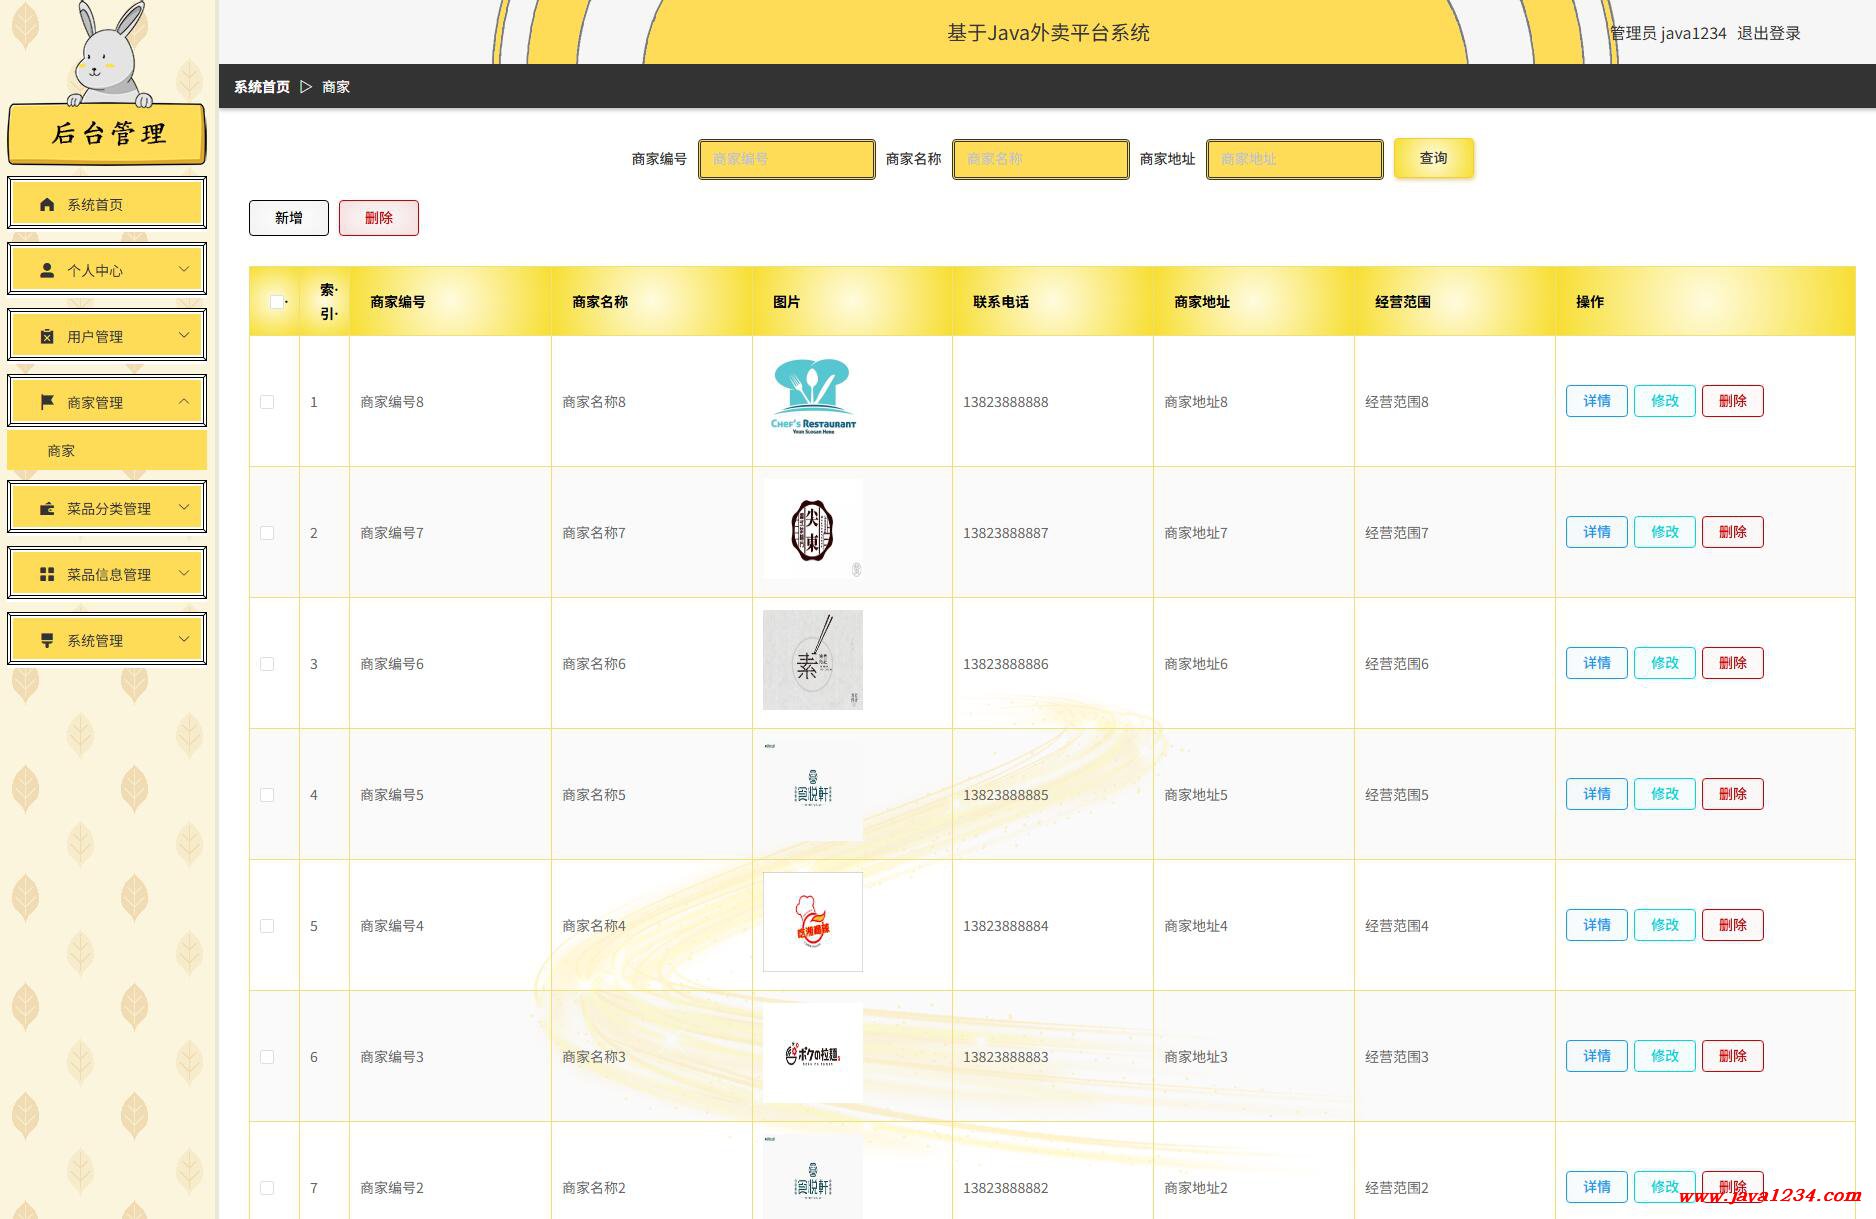The width and height of the screenshot is (1876, 1219).
Task: Click 退出登录 to log out
Action: 1768,33
